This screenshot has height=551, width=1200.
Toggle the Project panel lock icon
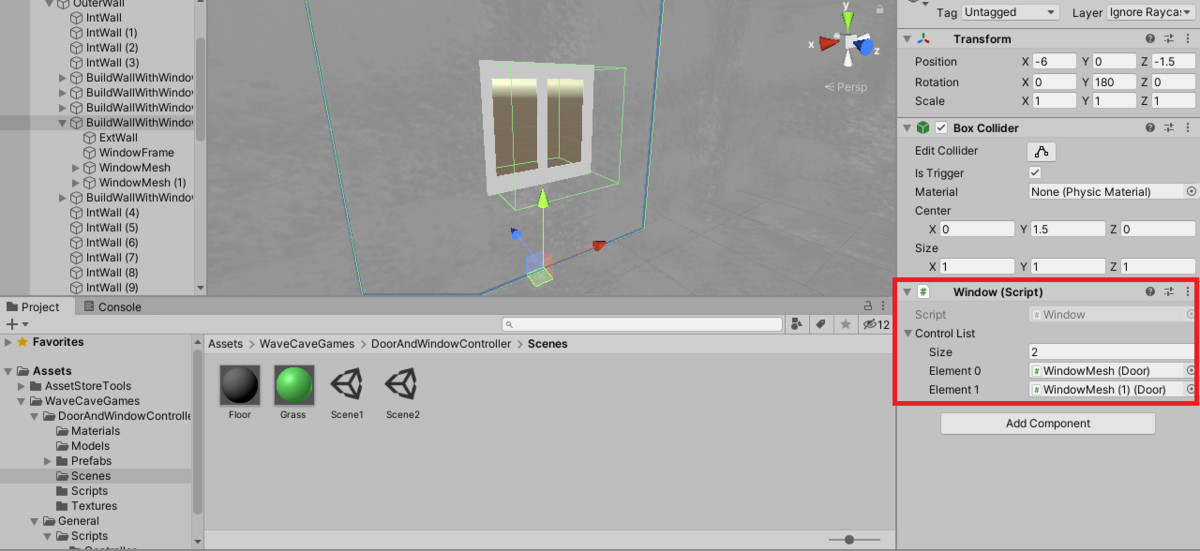click(x=868, y=306)
